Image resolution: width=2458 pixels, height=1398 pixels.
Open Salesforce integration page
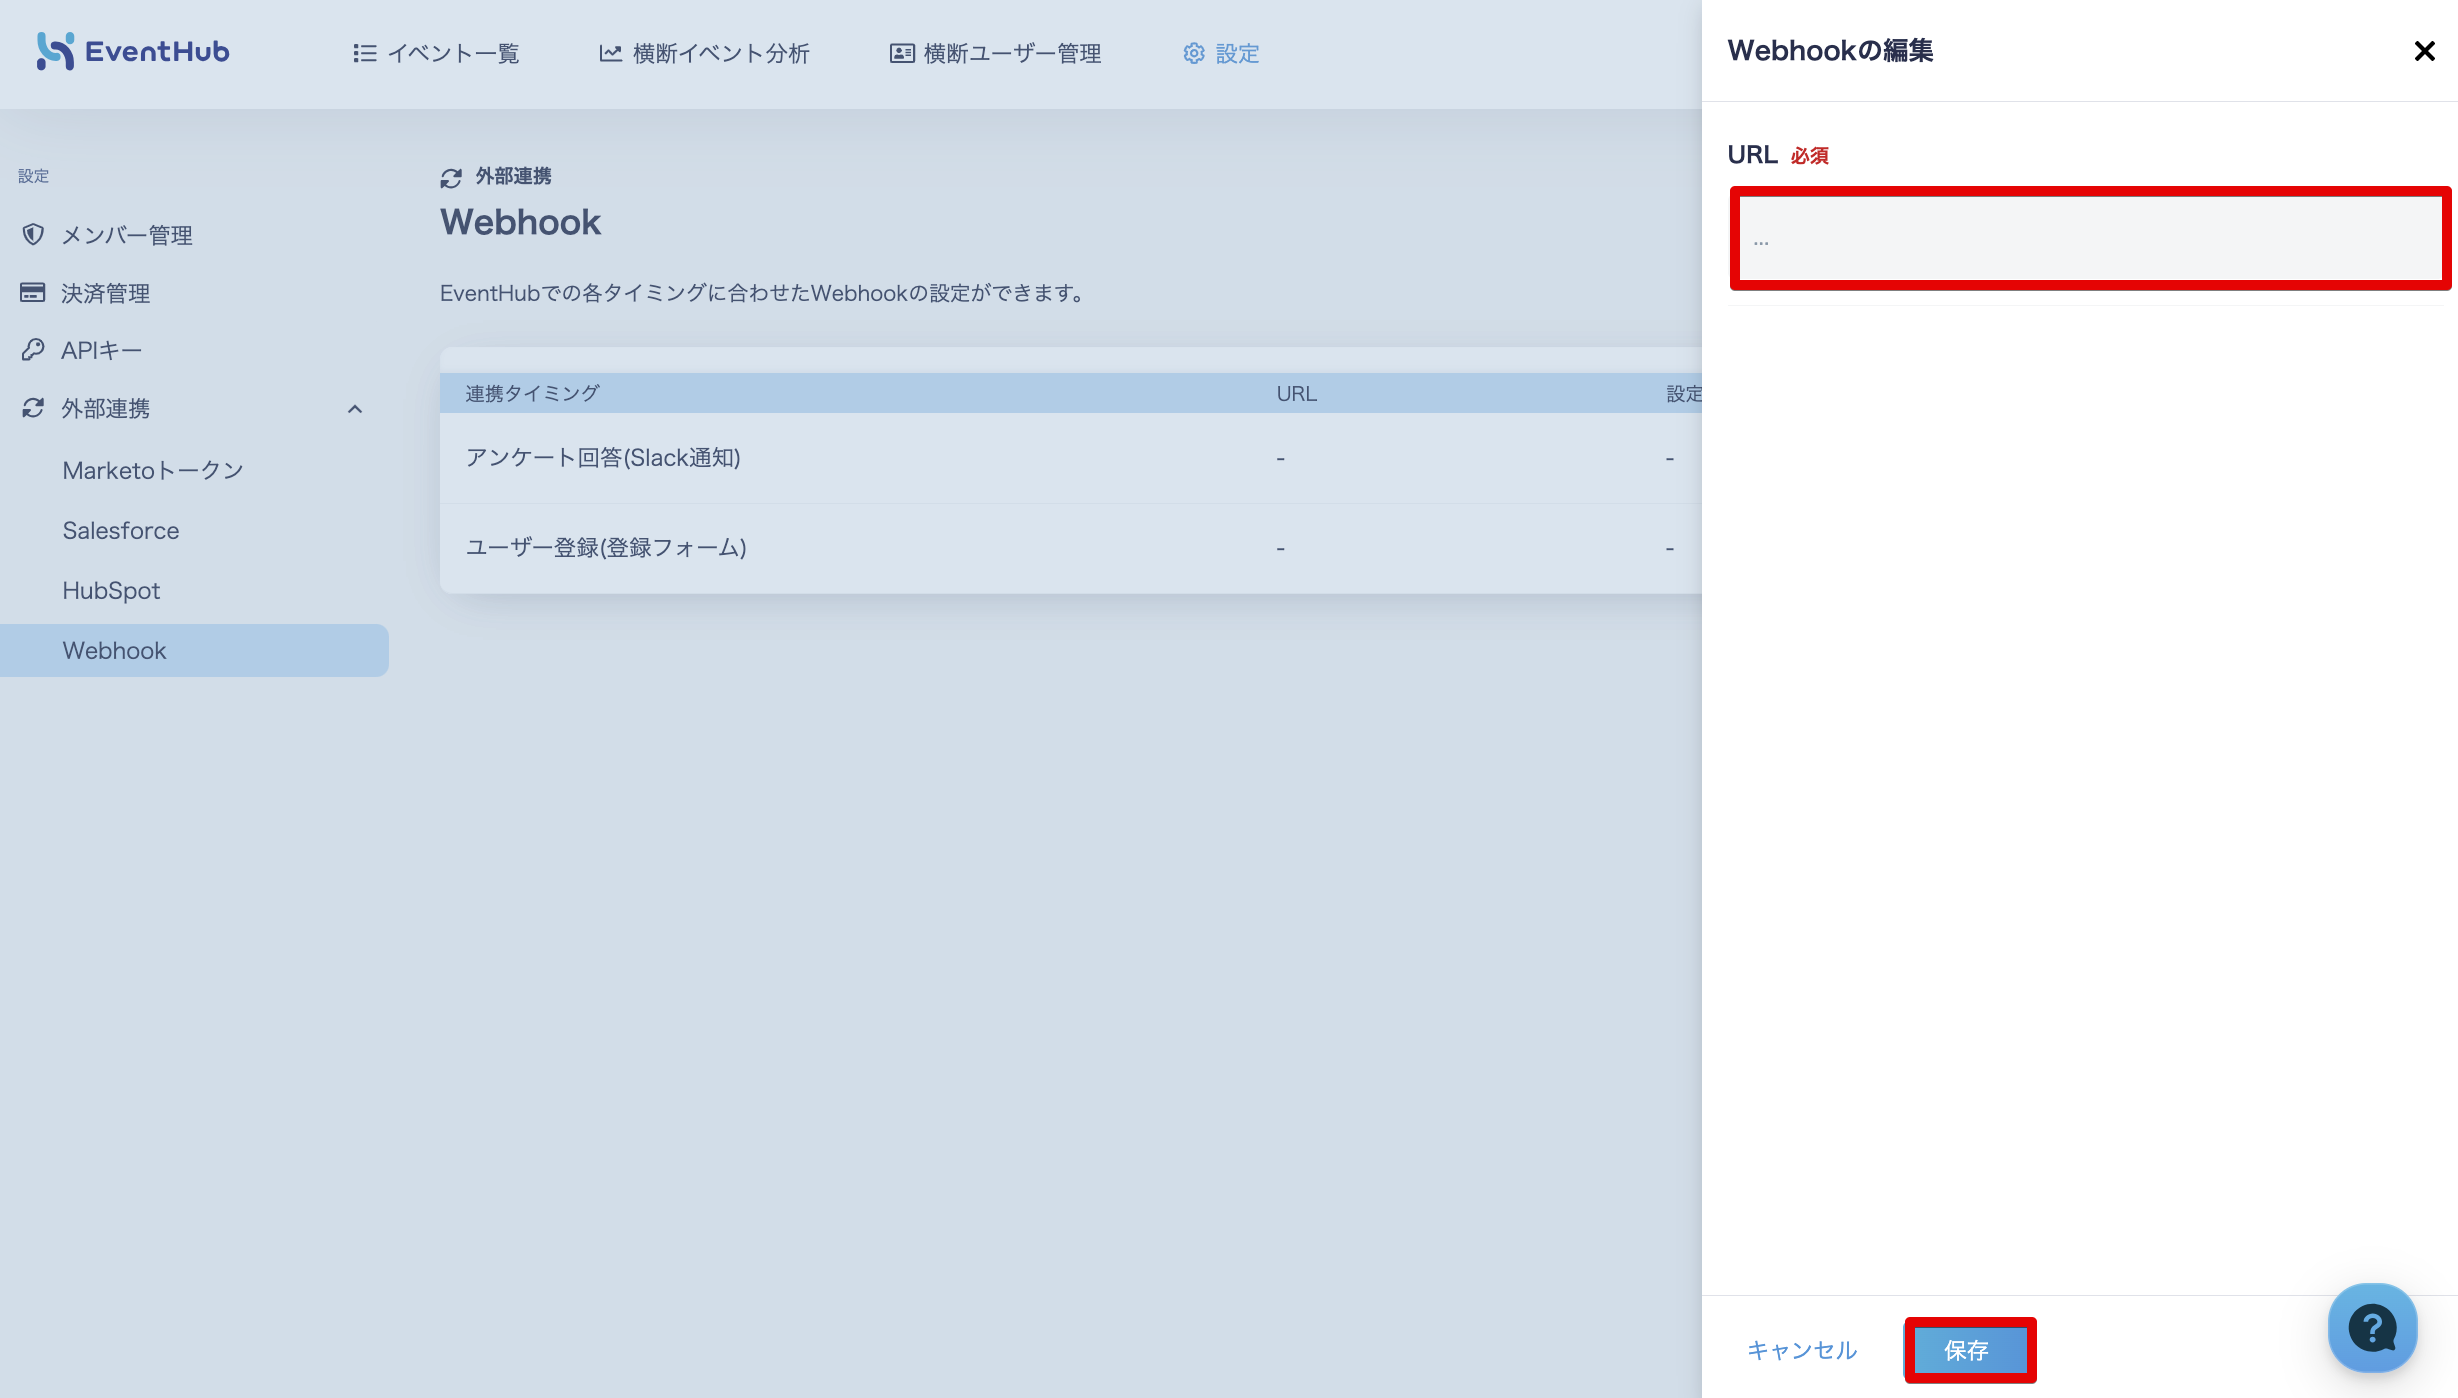[121, 530]
